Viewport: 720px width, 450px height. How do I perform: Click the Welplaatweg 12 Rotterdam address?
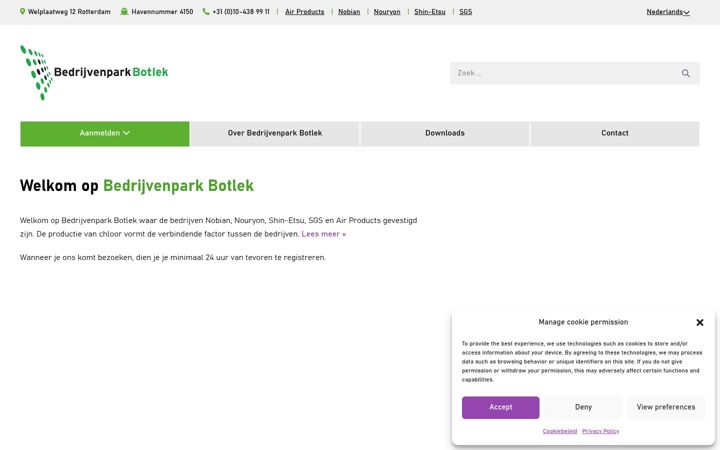(x=69, y=12)
